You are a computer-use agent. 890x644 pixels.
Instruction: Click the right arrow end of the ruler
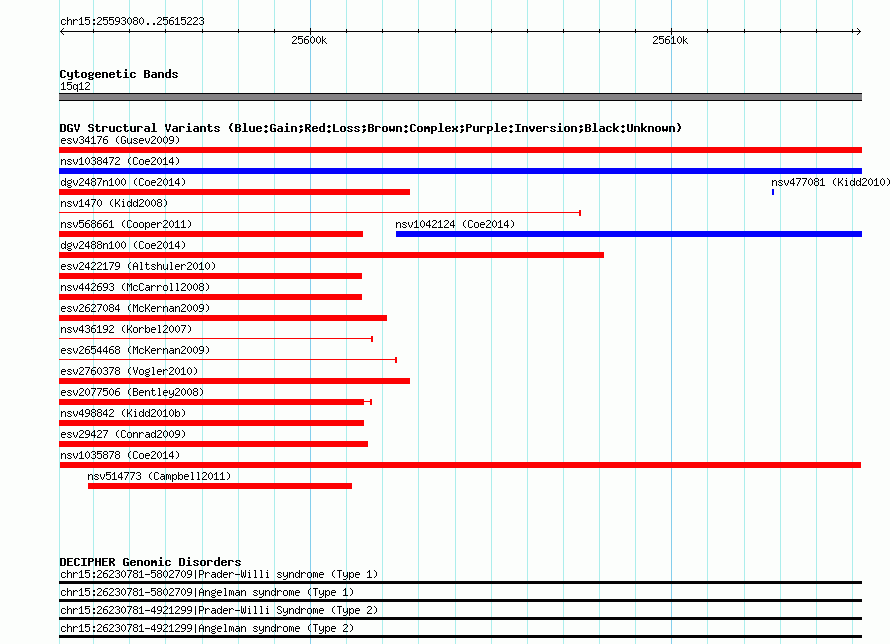point(858,32)
